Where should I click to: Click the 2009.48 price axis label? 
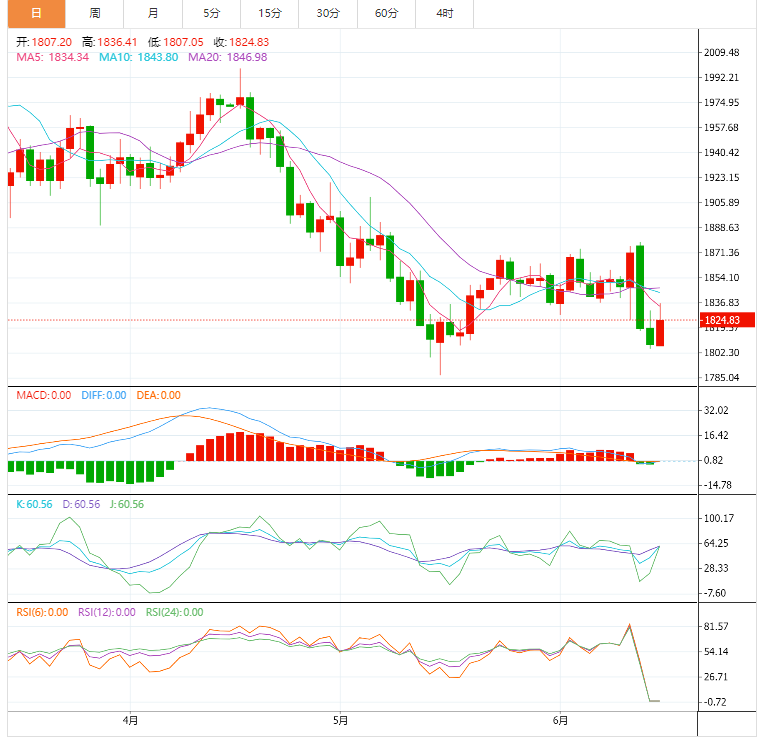721,52
